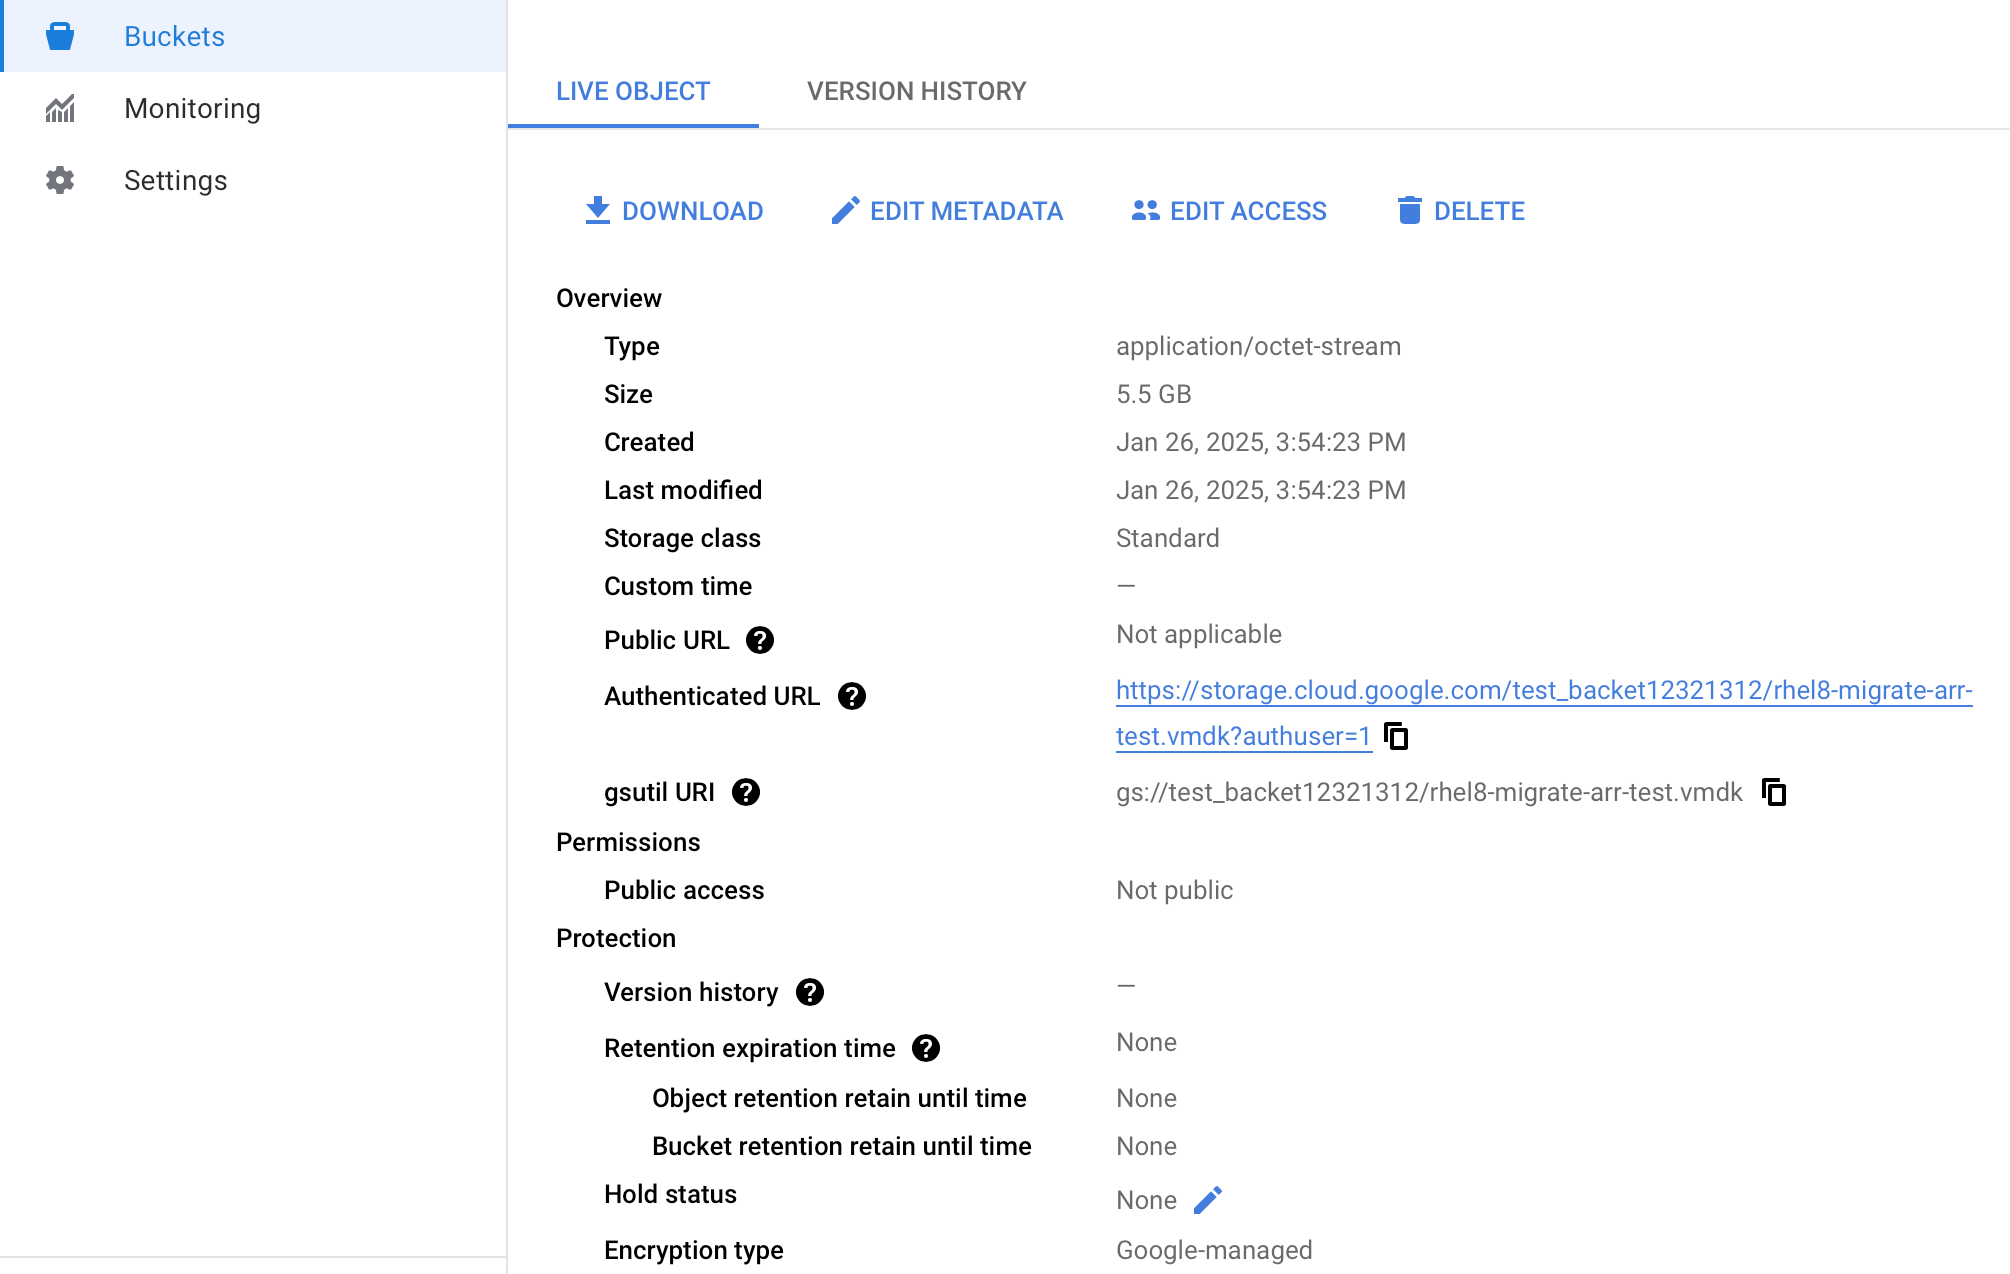Image resolution: width=2010 pixels, height=1274 pixels.
Task: Open Edit Access dialog
Action: click(x=1229, y=211)
